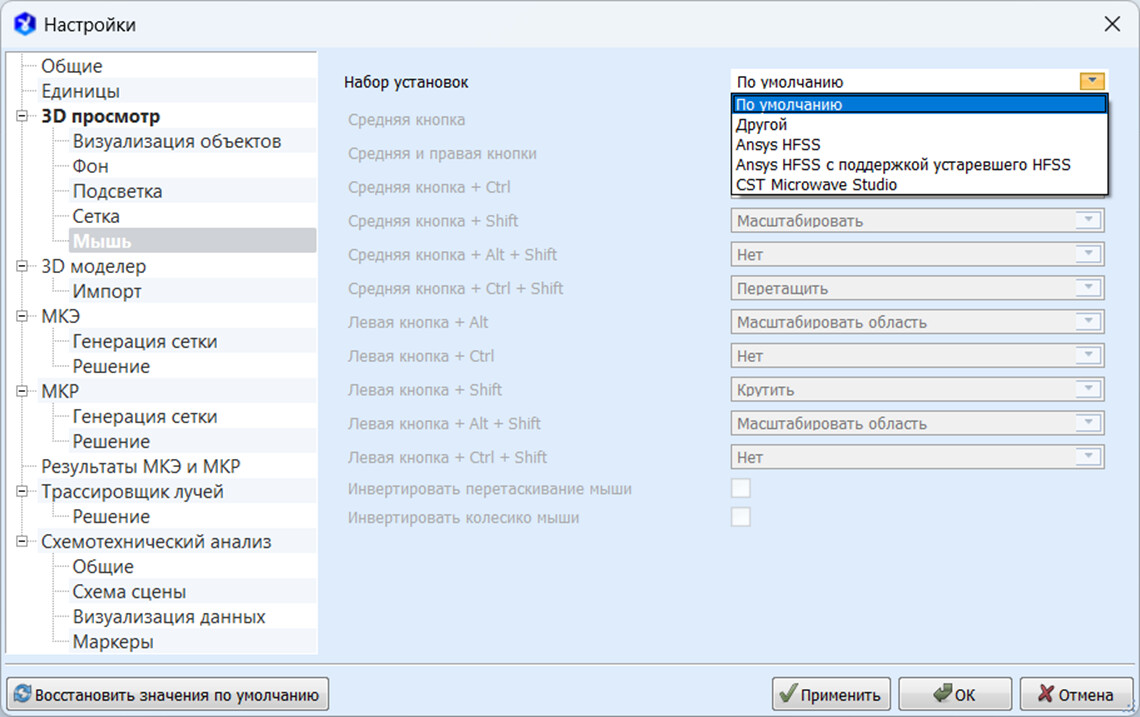
Task: Go to 'Единицы' in settings tree
Action: tap(80, 91)
